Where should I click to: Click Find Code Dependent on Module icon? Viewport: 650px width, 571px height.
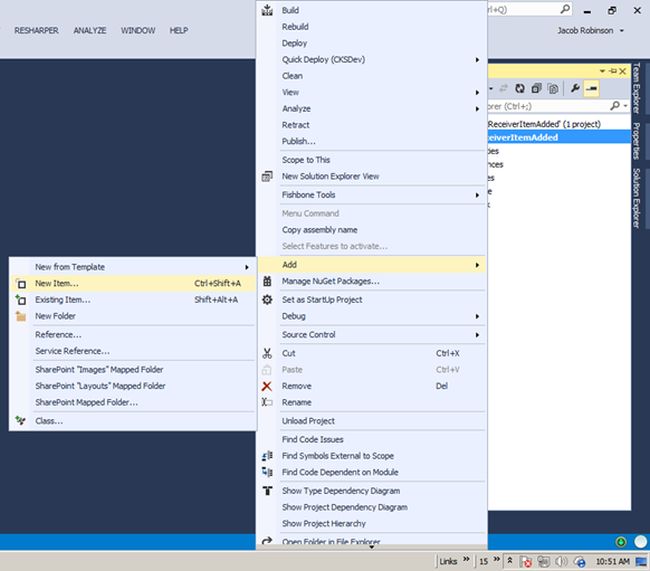pyautogui.click(x=267, y=472)
